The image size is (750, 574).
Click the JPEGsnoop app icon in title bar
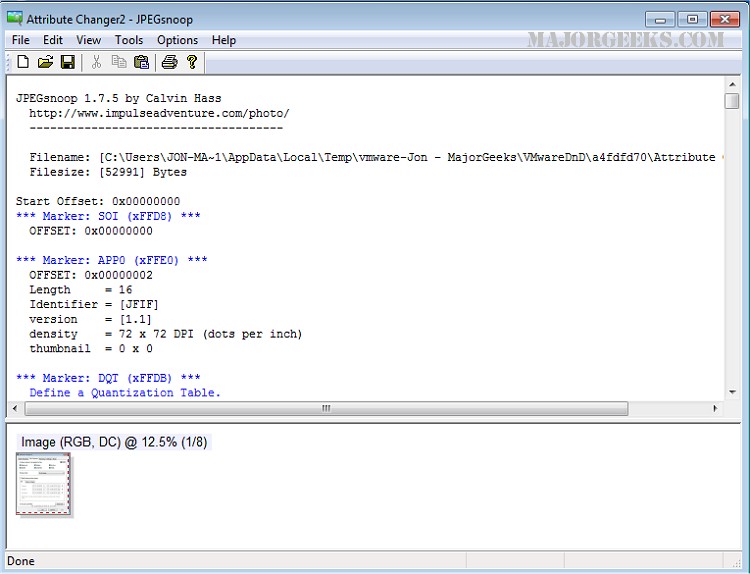[14, 19]
